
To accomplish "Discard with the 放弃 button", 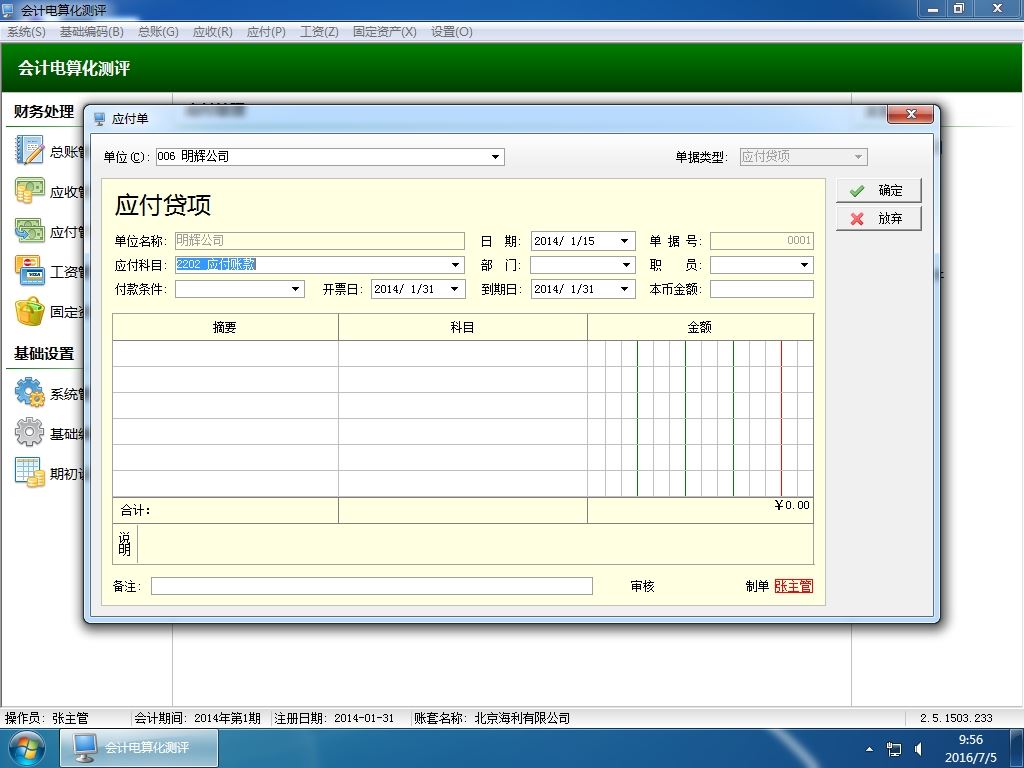I will click(878, 219).
